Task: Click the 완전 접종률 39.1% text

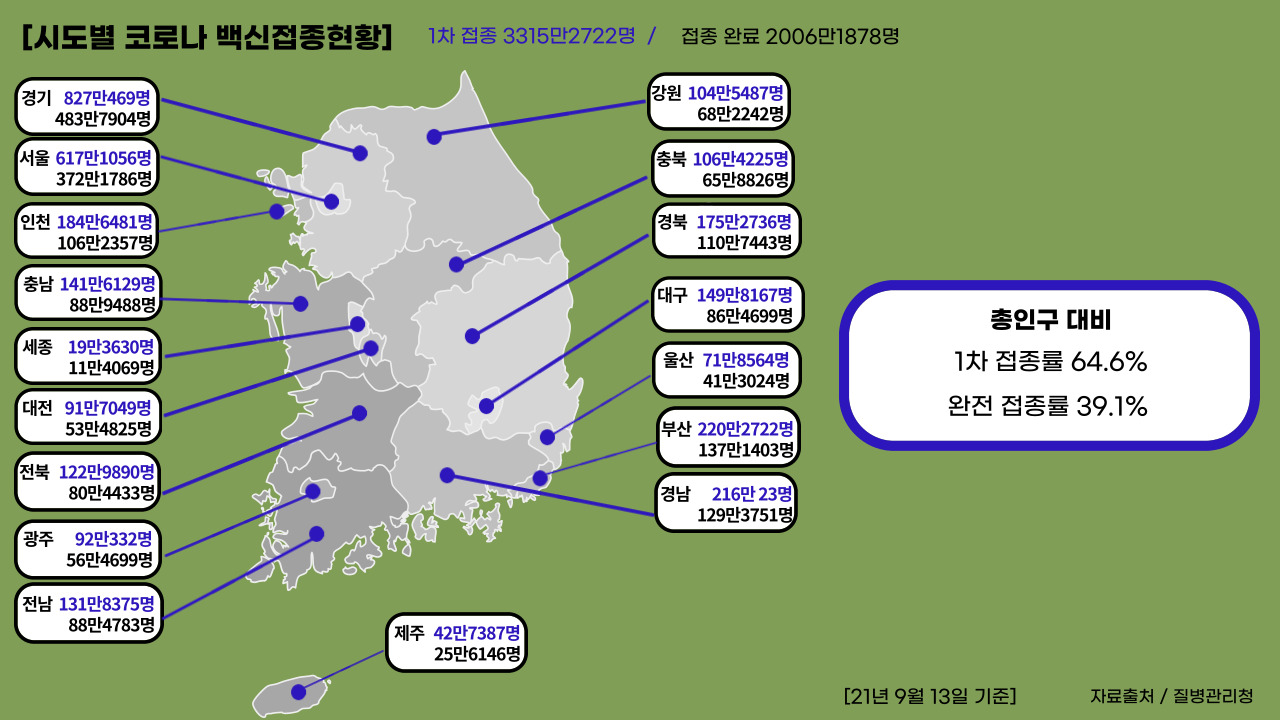Action: (1047, 406)
